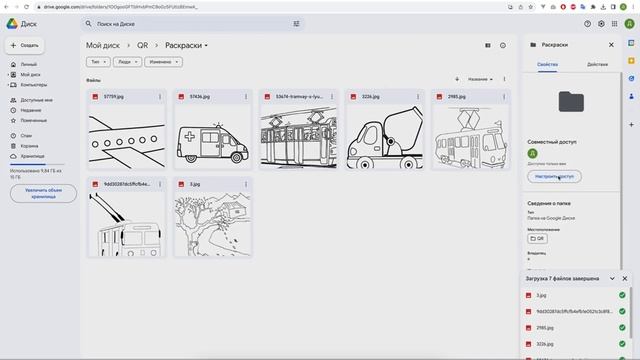Switch to the Свойства tab
Image resolution: width=640 pixels, height=360 pixels.
[547, 64]
